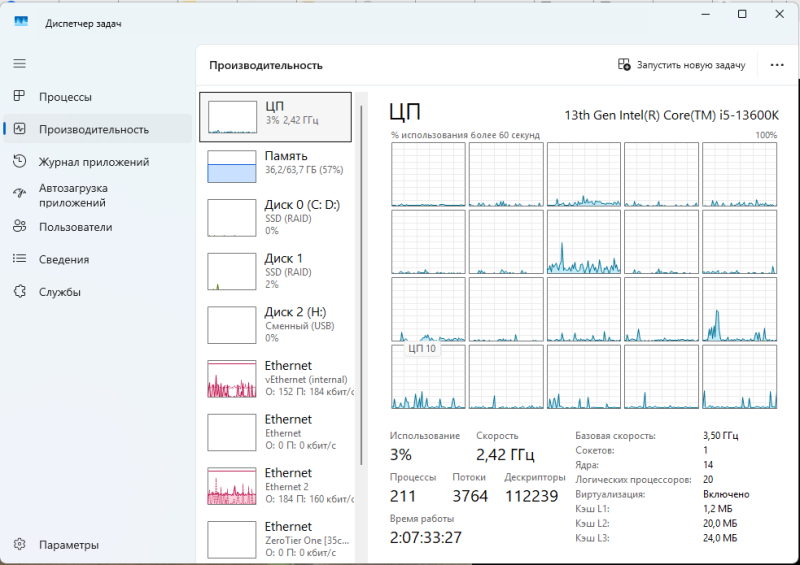Viewport: 800px width, 565px height.
Task: Click the Службы puzzle icon
Action: click(x=19, y=292)
